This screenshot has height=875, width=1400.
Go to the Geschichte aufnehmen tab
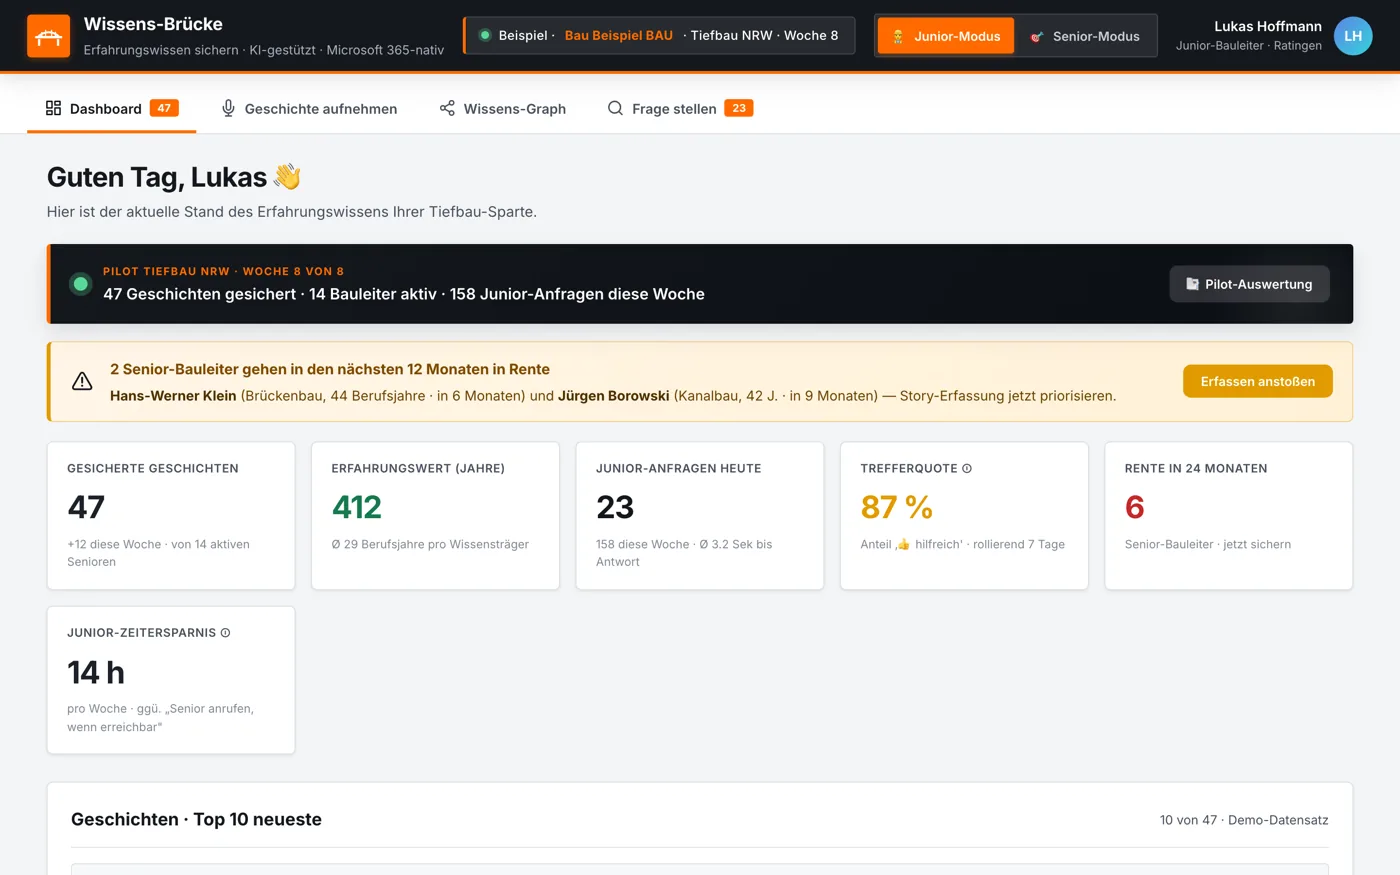point(309,108)
